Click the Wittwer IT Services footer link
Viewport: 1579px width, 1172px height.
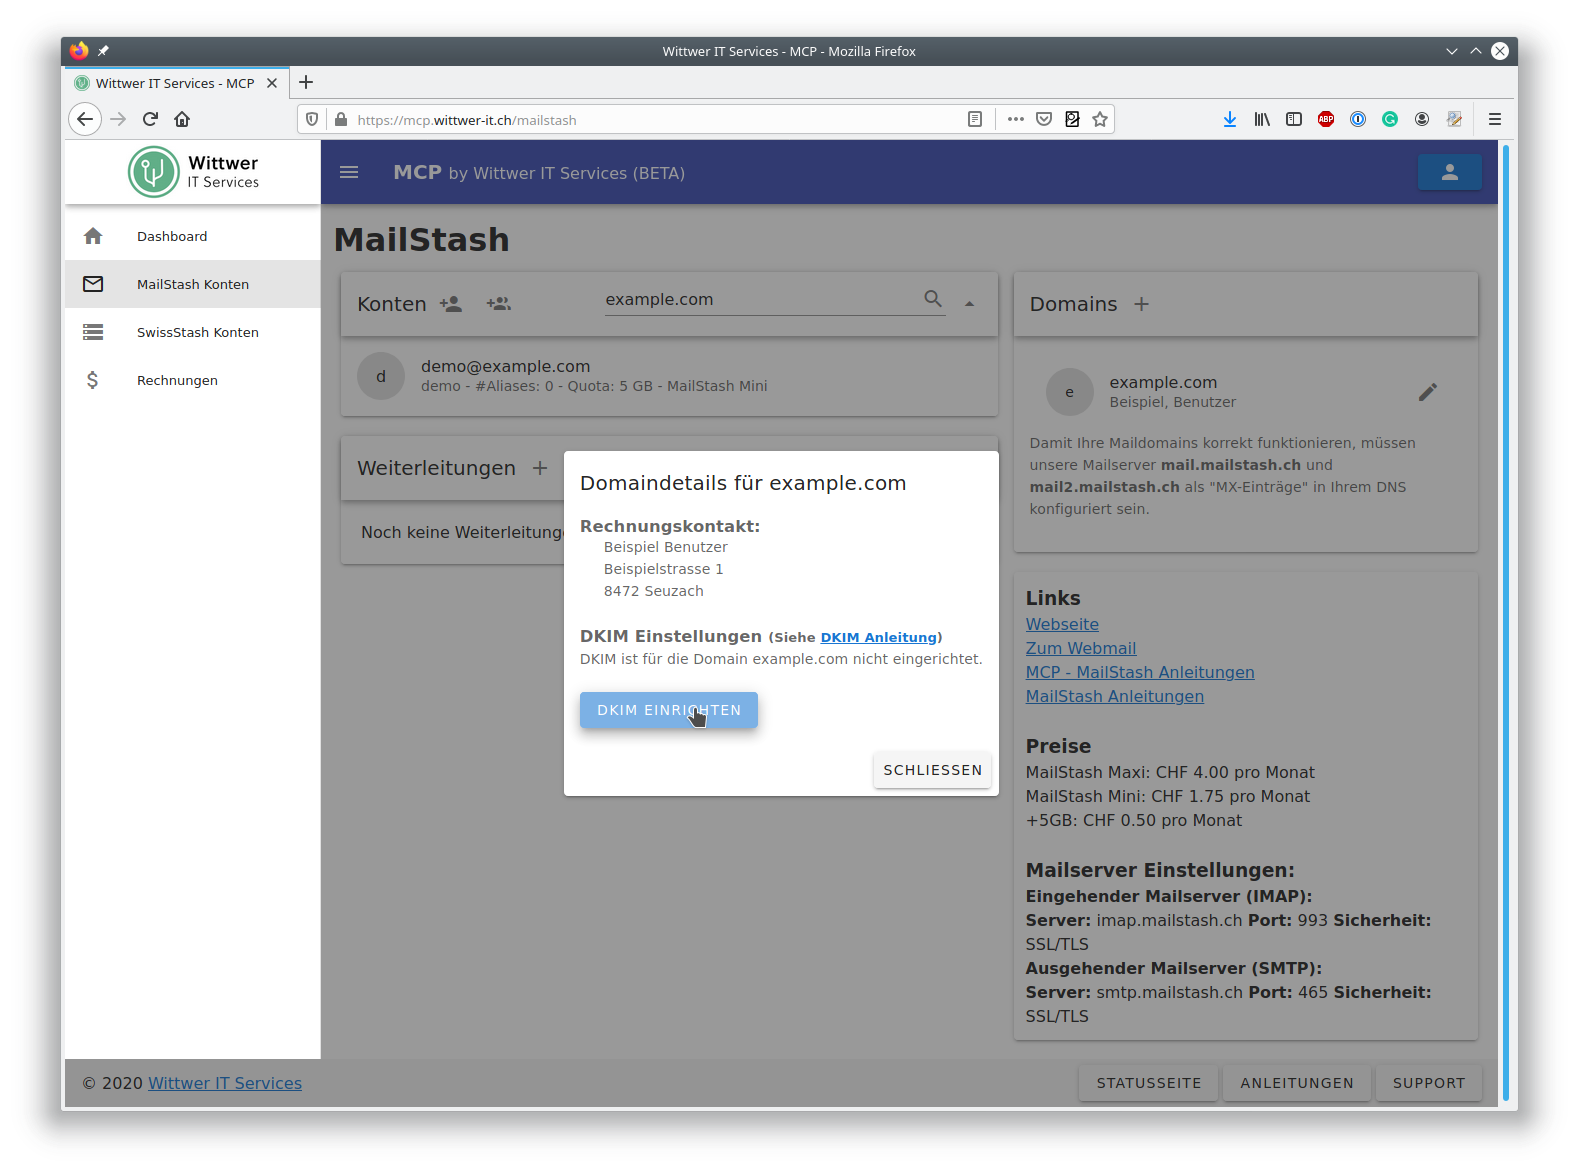point(225,1083)
